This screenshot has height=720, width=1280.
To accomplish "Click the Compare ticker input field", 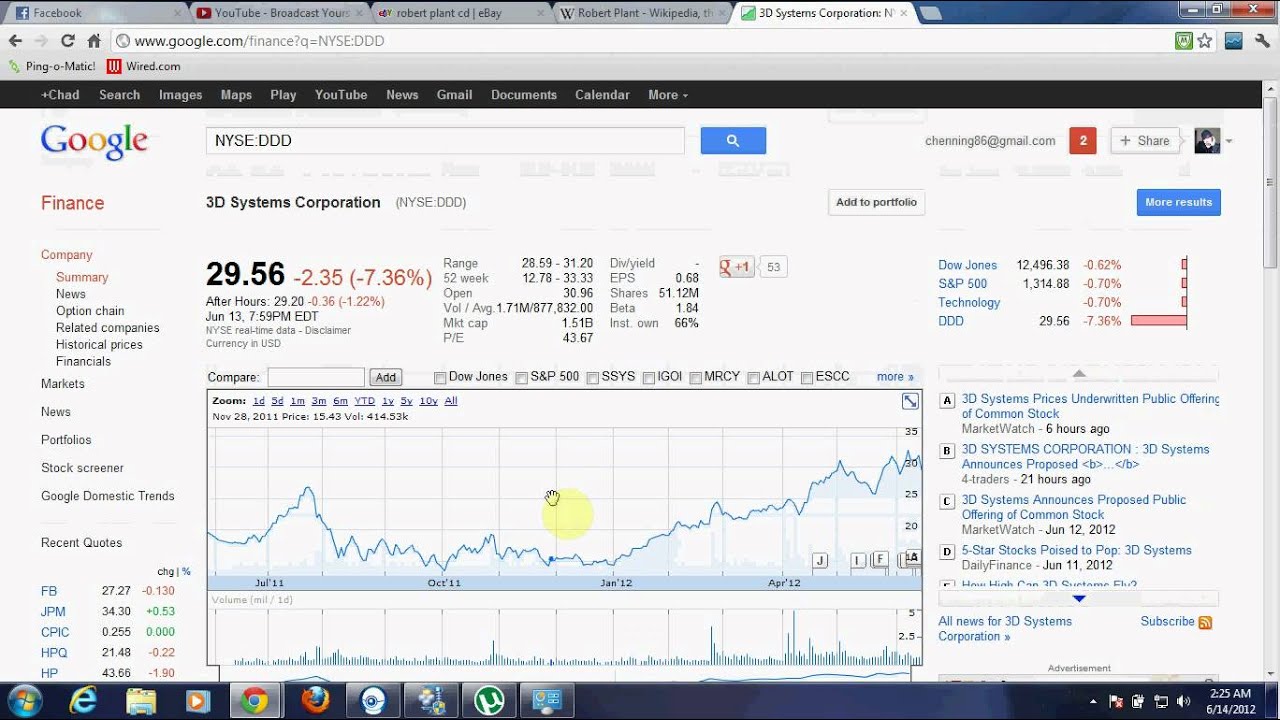I will tap(316, 377).
